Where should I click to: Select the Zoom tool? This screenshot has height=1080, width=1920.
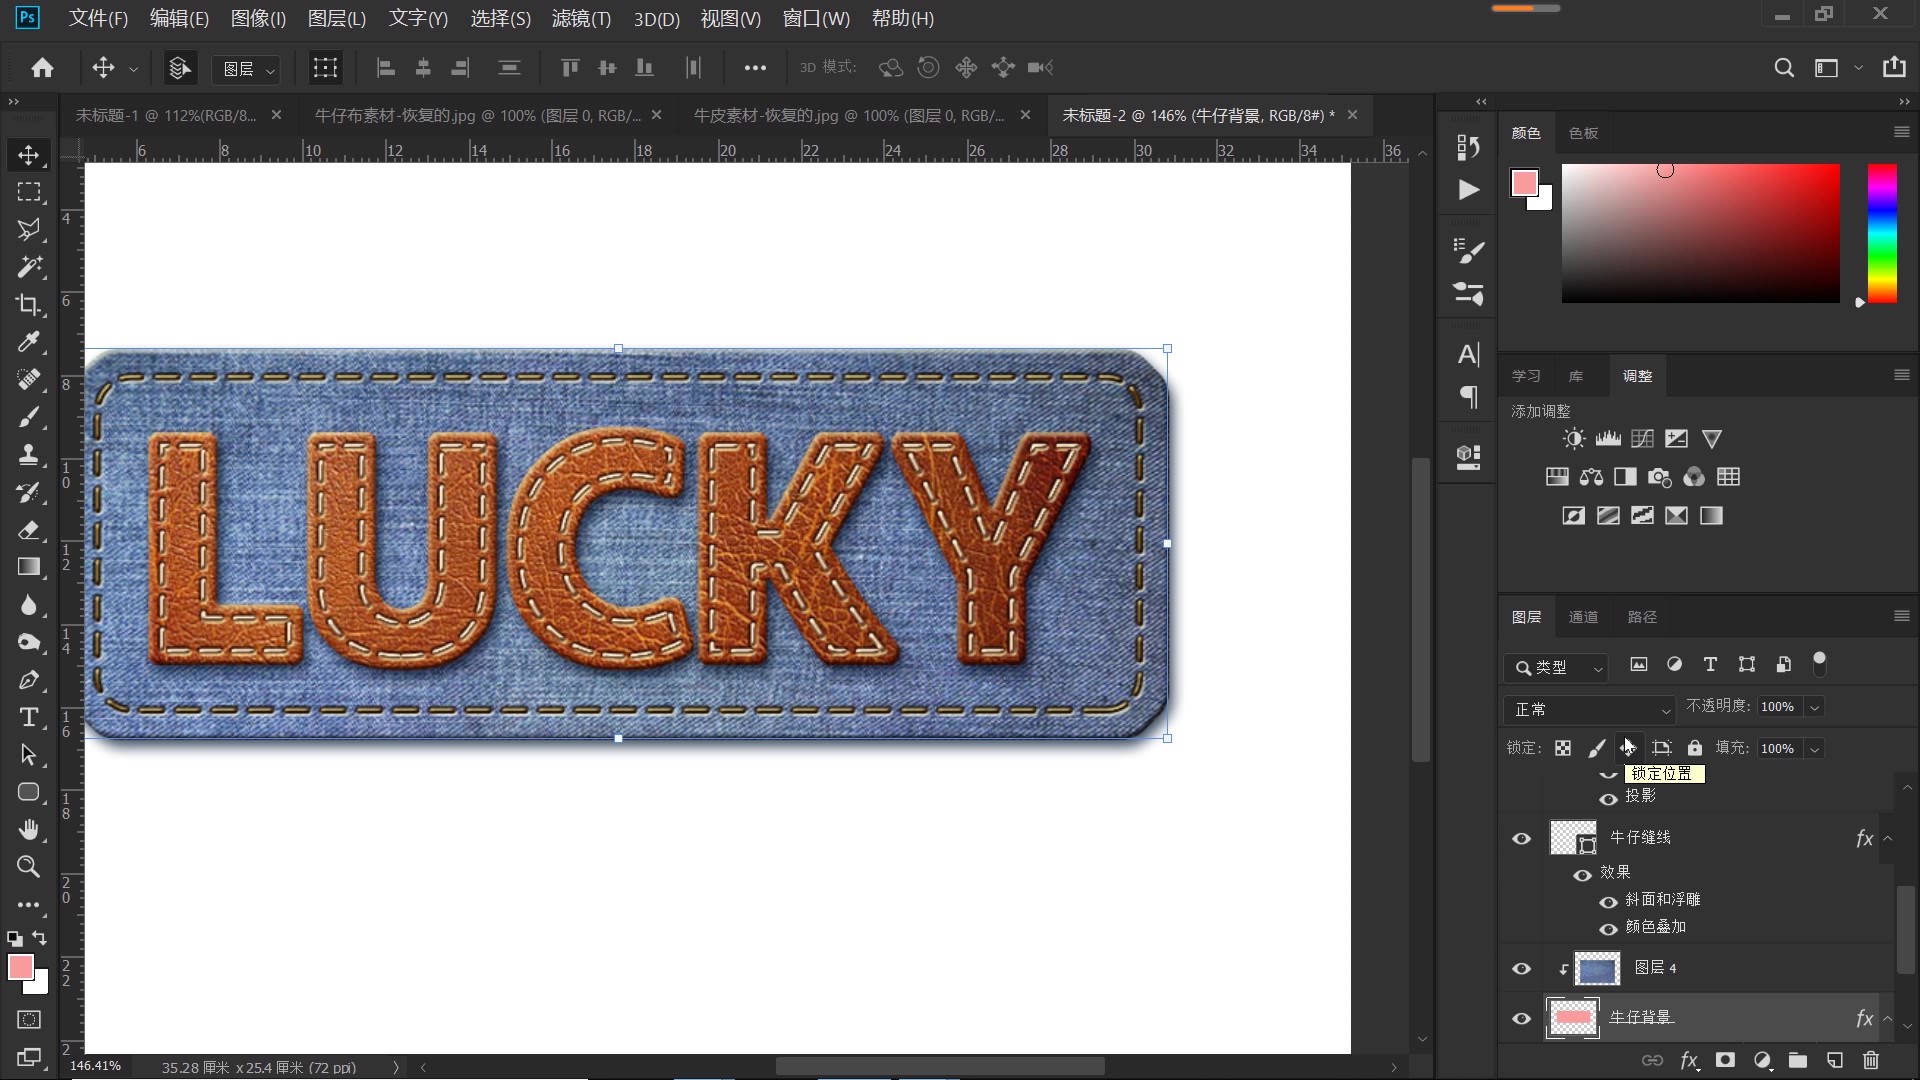click(28, 867)
